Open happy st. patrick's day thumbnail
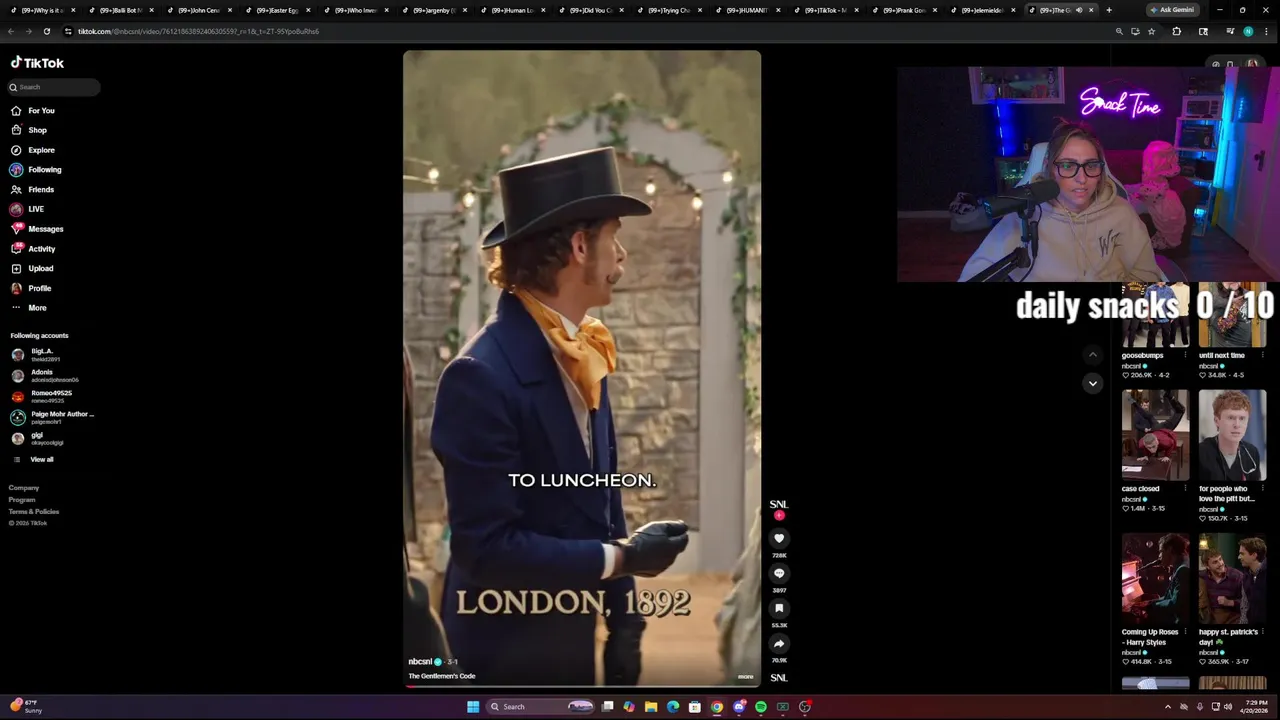1280x720 pixels. click(x=1232, y=579)
